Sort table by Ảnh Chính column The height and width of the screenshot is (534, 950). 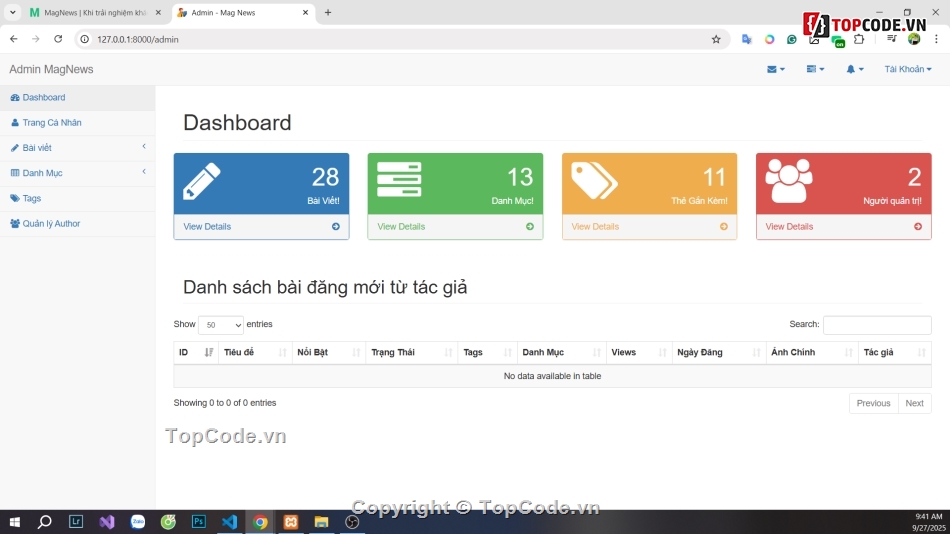[812, 352]
